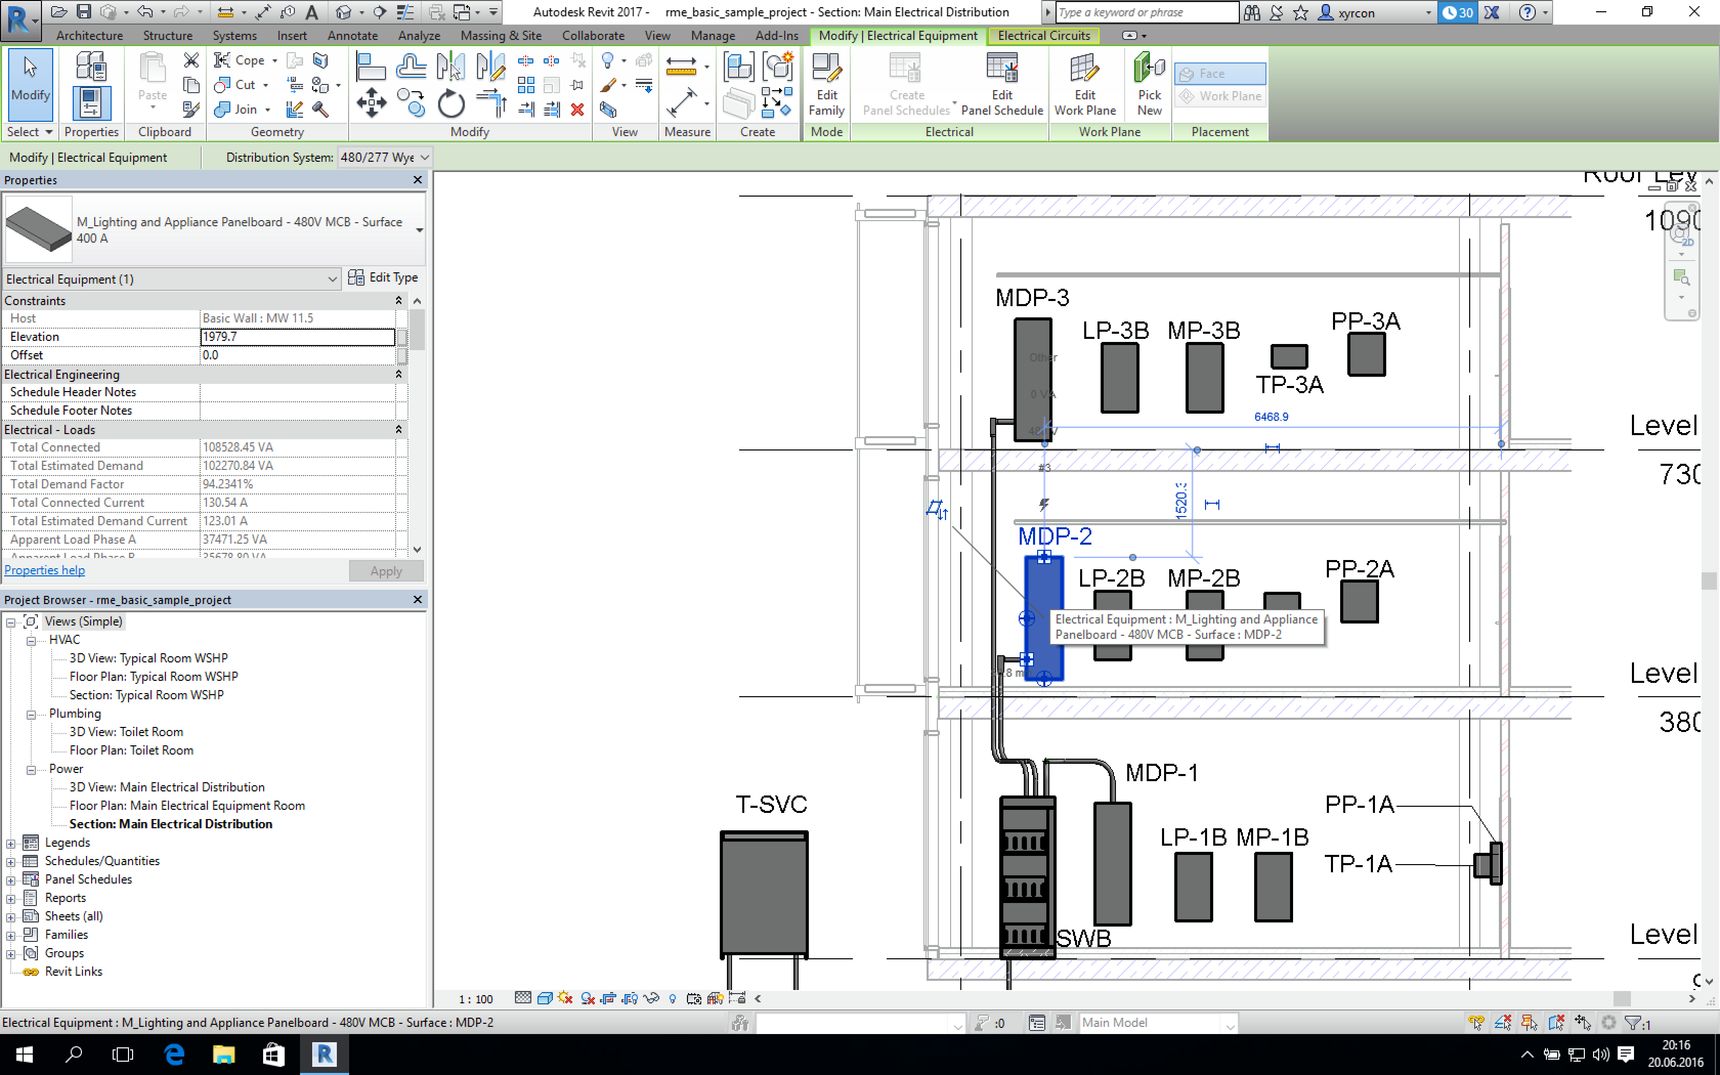1720x1075 pixels.
Task: Click Edit Family button
Action: [827, 84]
